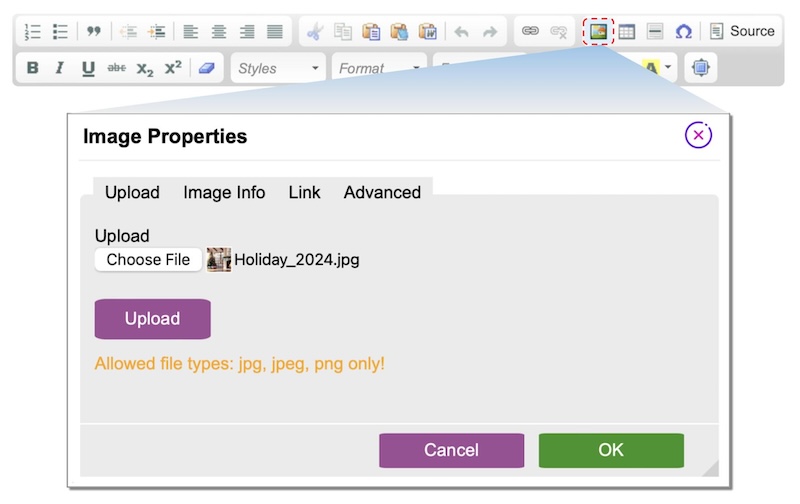Switch to the Upload tab
Screen dimensions: 800x504
[x=132, y=192]
